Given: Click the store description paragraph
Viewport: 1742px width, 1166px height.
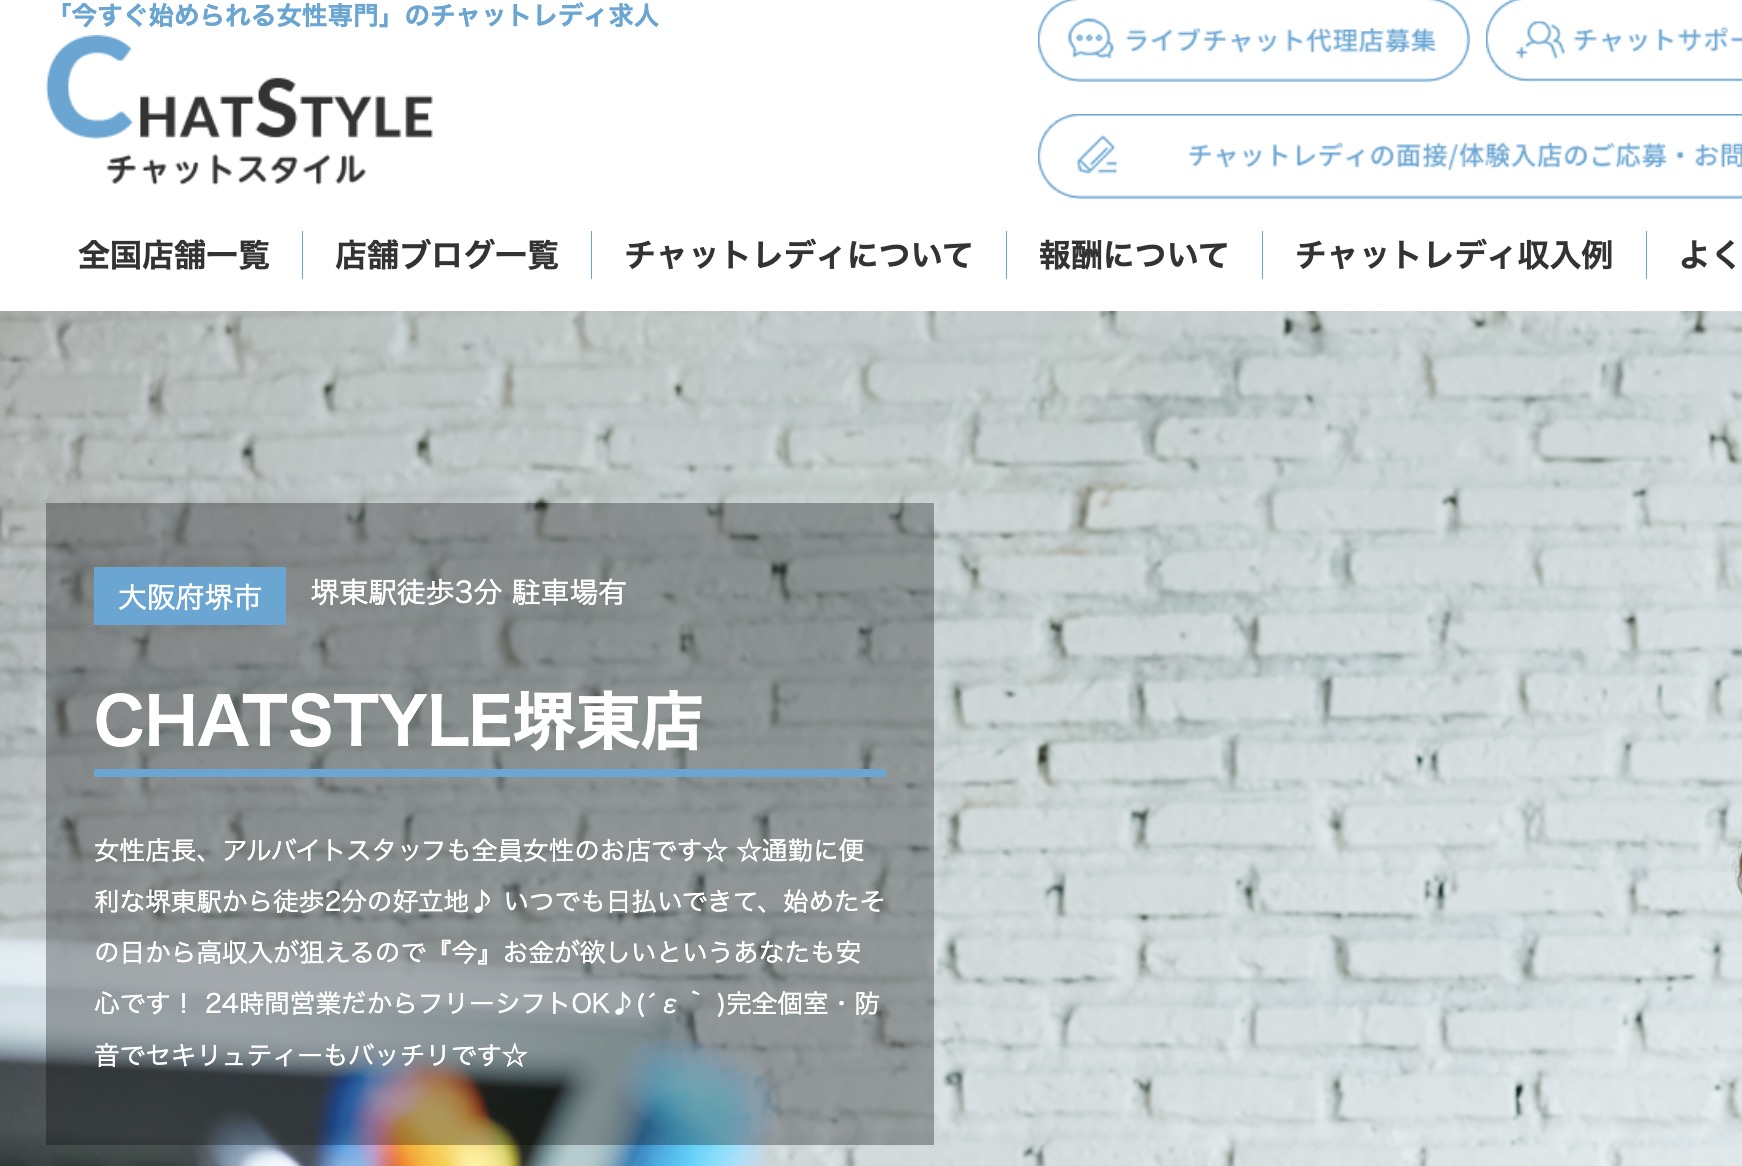Looking at the screenshot, I should click(489, 952).
